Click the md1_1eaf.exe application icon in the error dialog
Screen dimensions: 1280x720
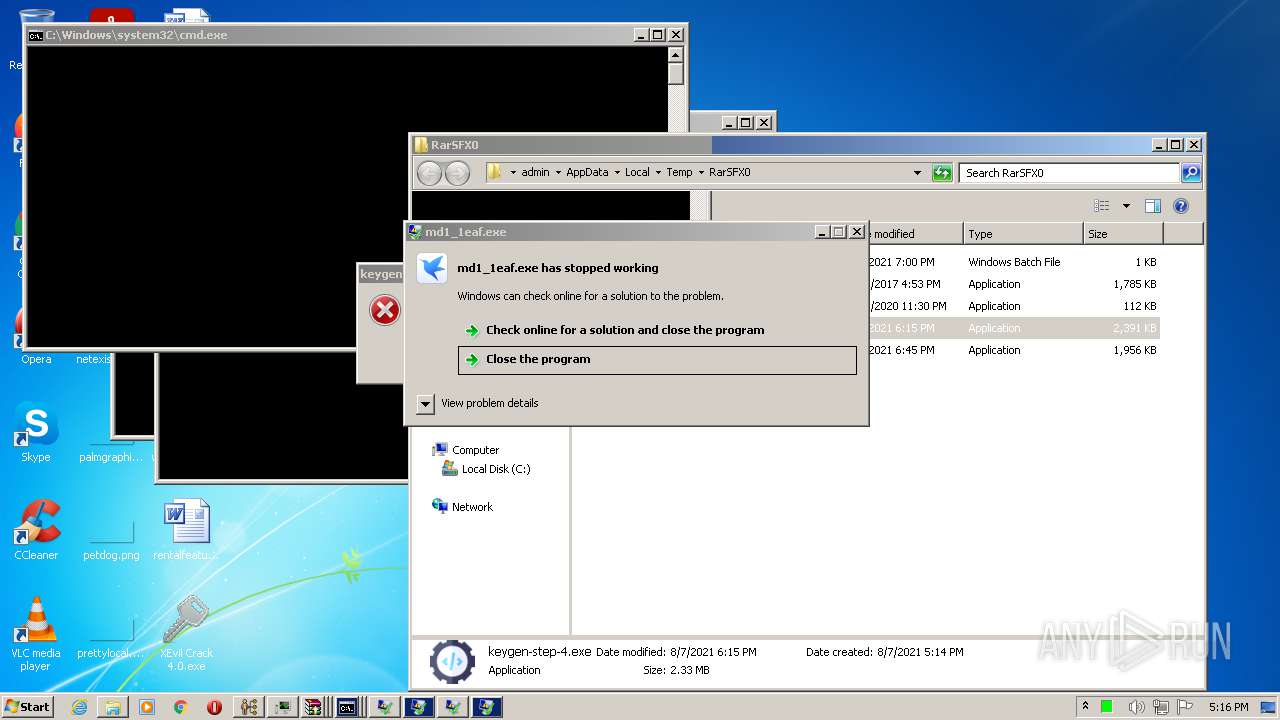431,268
